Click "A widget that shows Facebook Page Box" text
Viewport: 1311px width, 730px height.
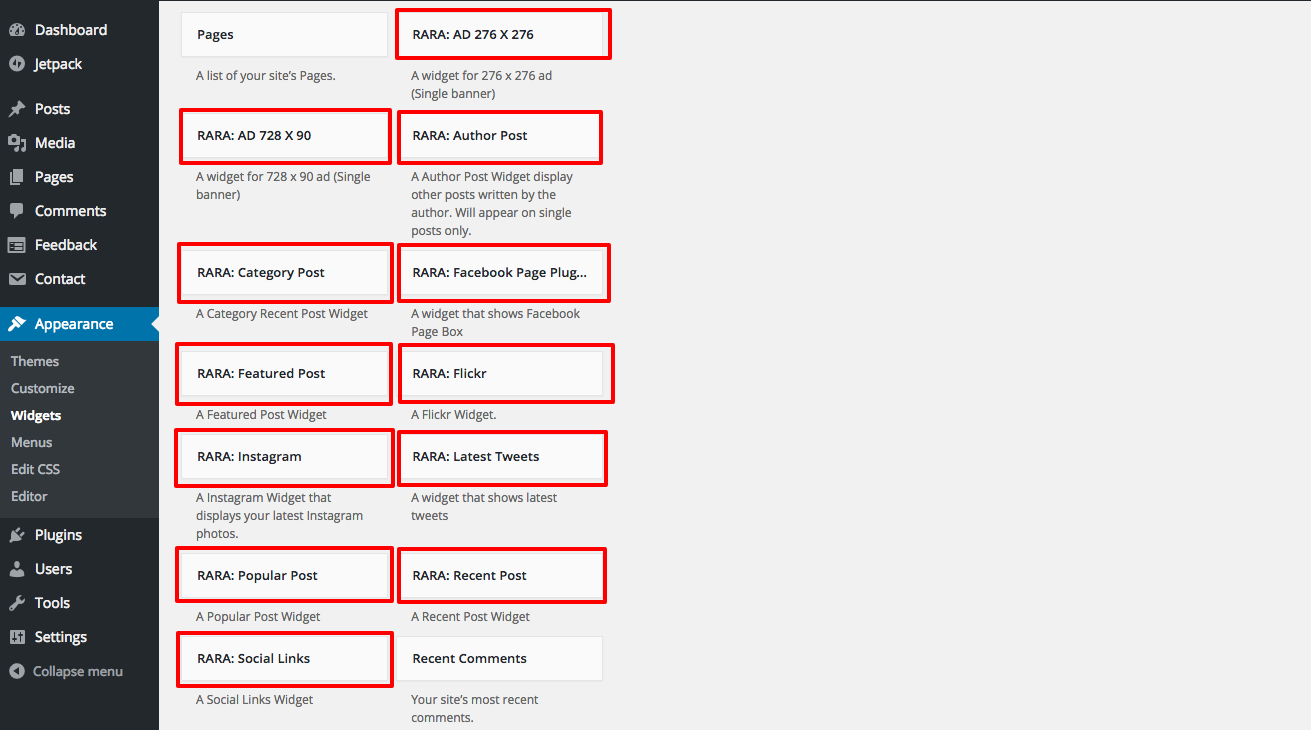coord(496,323)
